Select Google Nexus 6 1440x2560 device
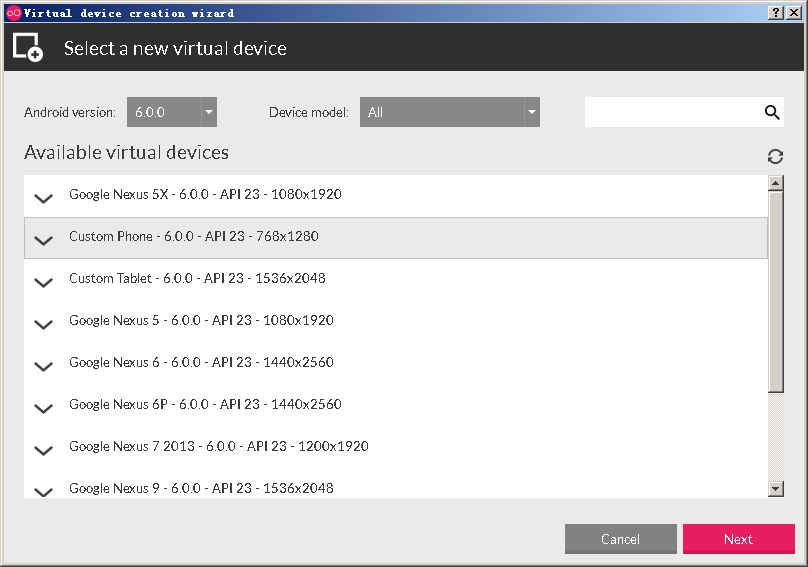808x567 pixels. click(396, 364)
